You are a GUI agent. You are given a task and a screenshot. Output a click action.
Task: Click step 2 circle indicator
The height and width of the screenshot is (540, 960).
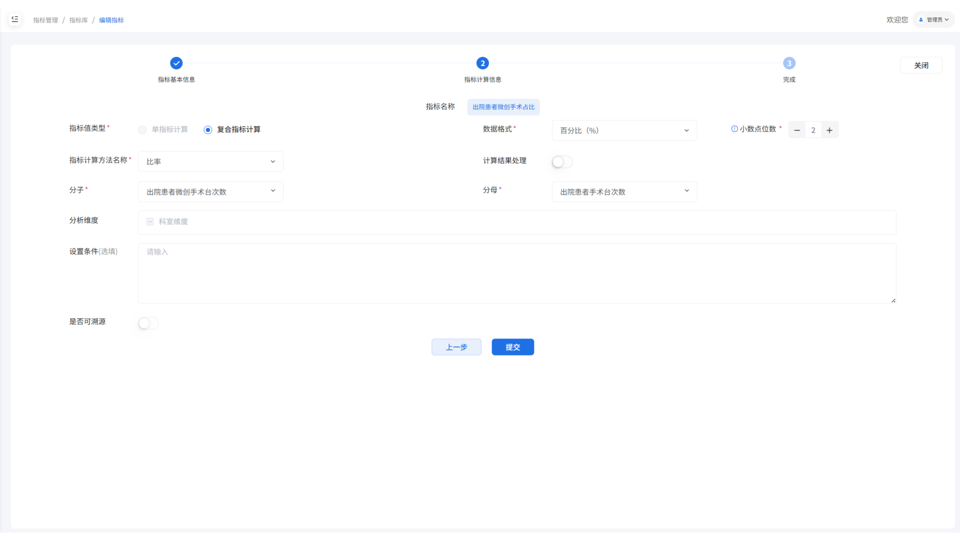[x=482, y=63]
